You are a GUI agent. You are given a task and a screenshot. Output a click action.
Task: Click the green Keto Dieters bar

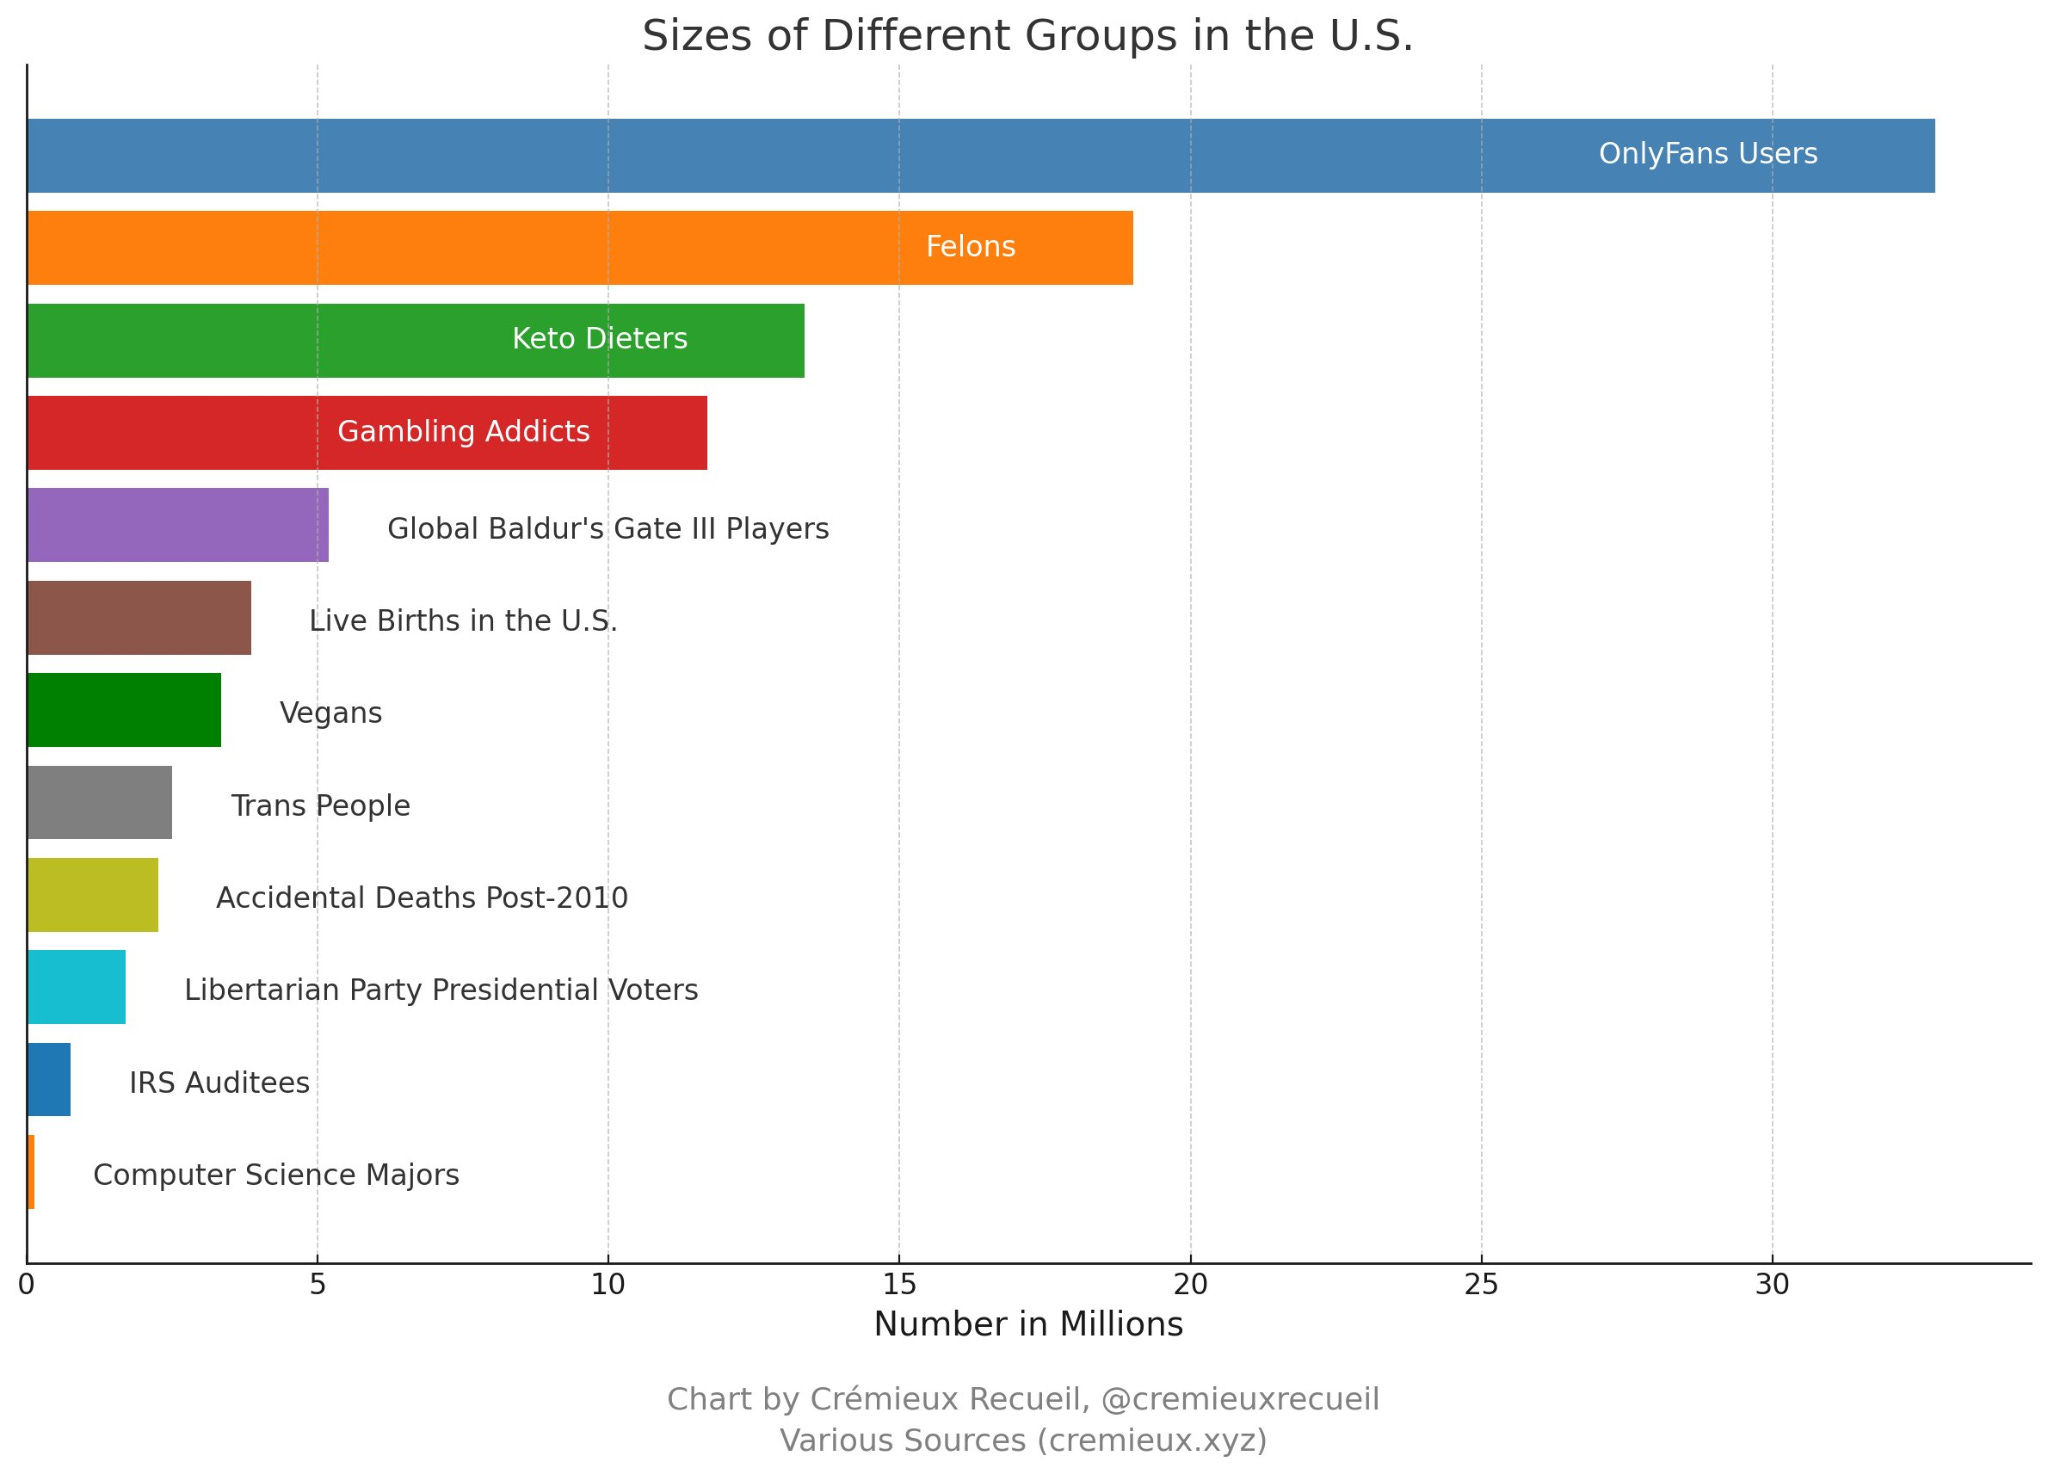(x=415, y=340)
